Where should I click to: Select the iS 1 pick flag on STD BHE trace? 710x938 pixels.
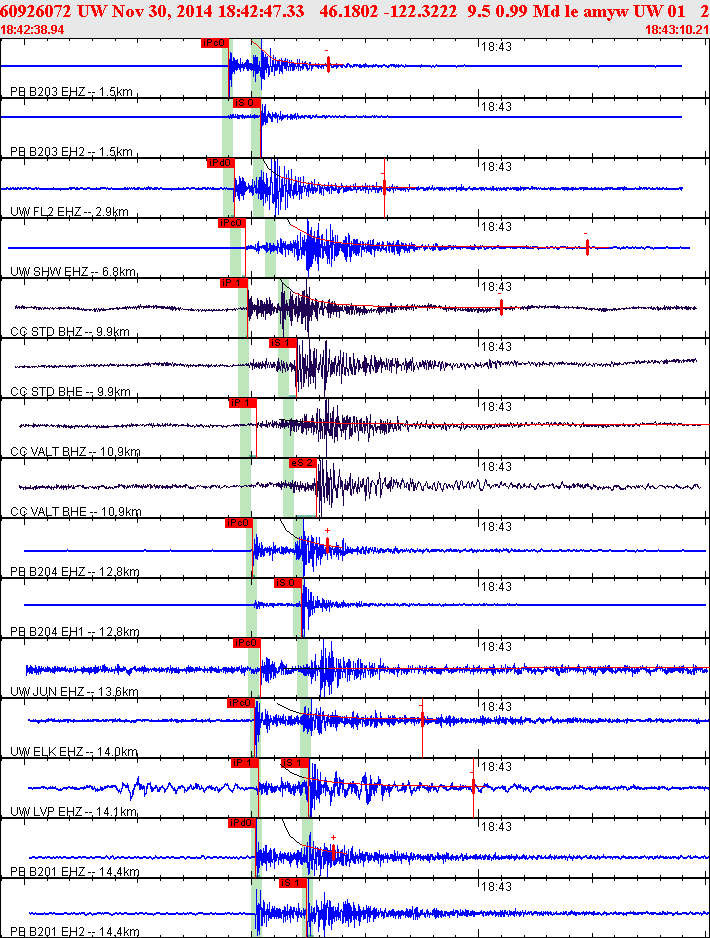pos(282,343)
